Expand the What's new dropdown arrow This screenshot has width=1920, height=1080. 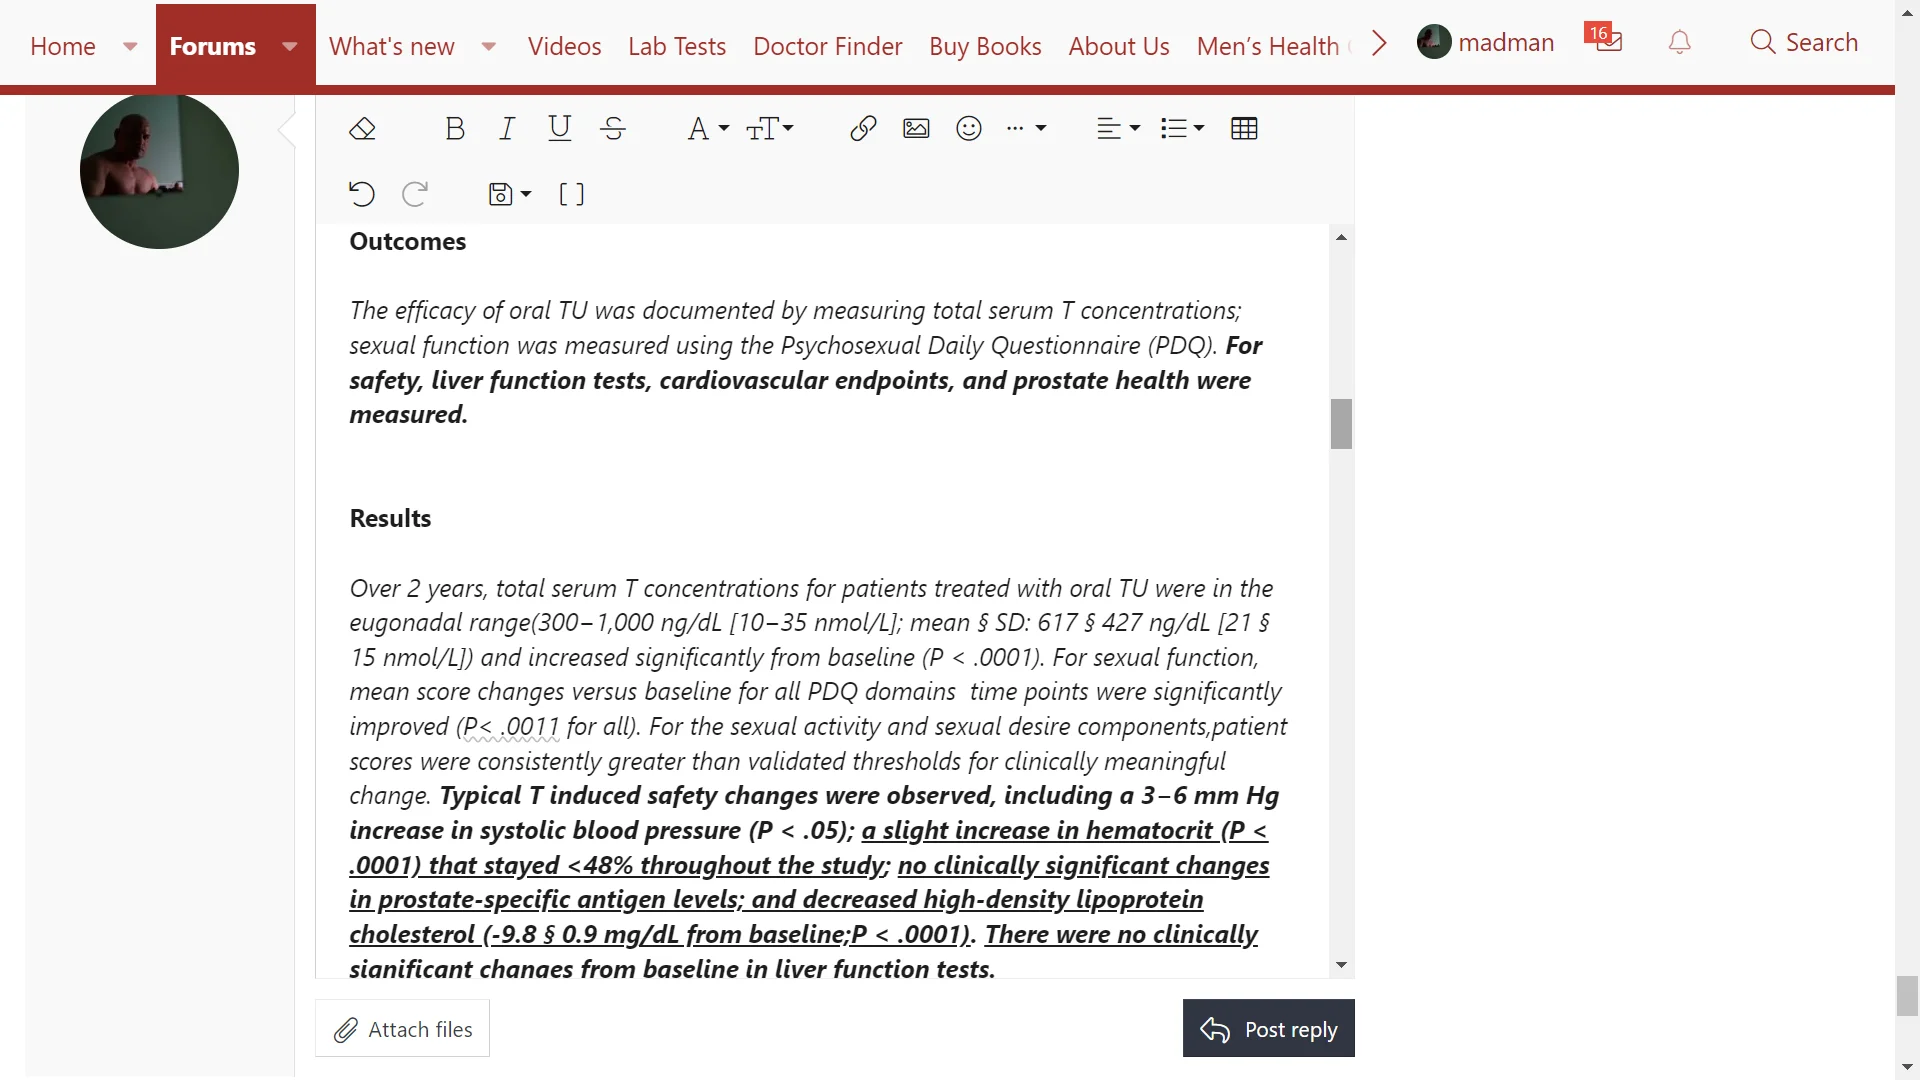(489, 46)
